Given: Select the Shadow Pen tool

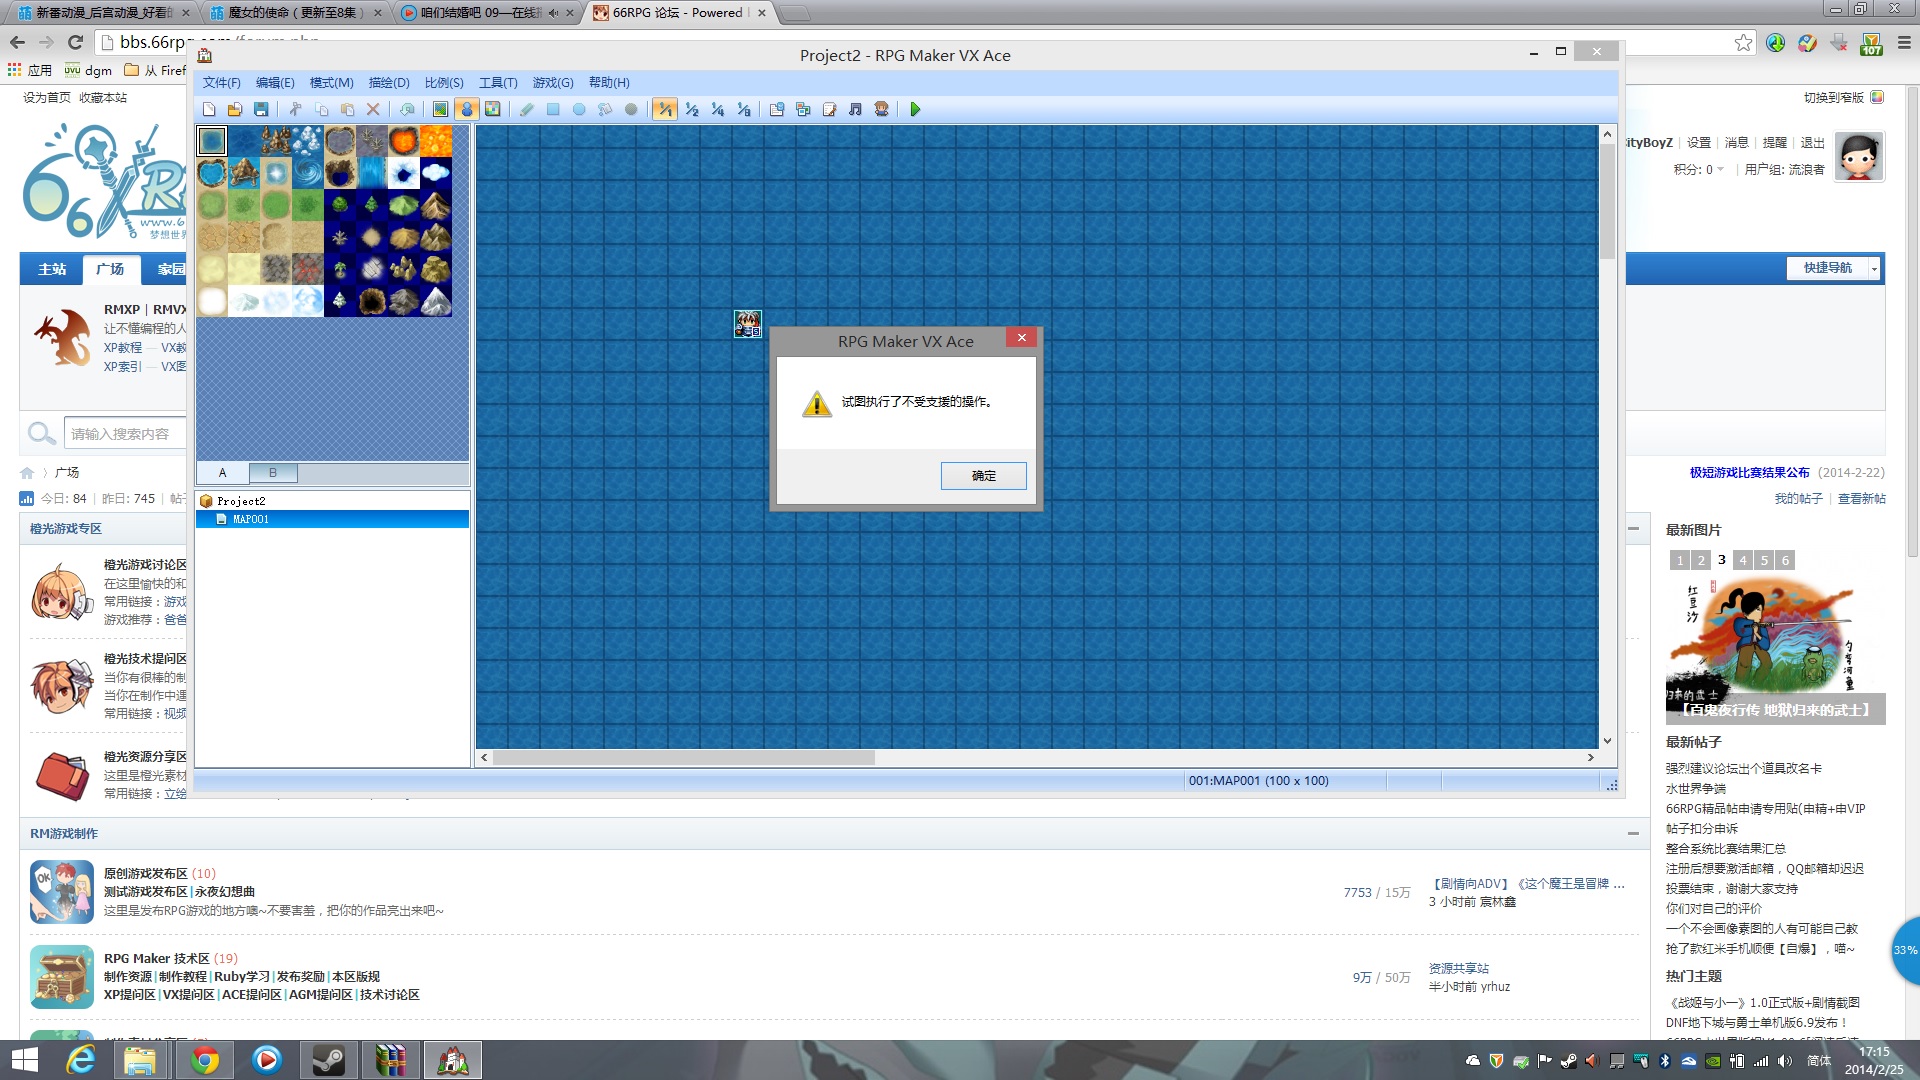Looking at the screenshot, I should [x=631, y=110].
